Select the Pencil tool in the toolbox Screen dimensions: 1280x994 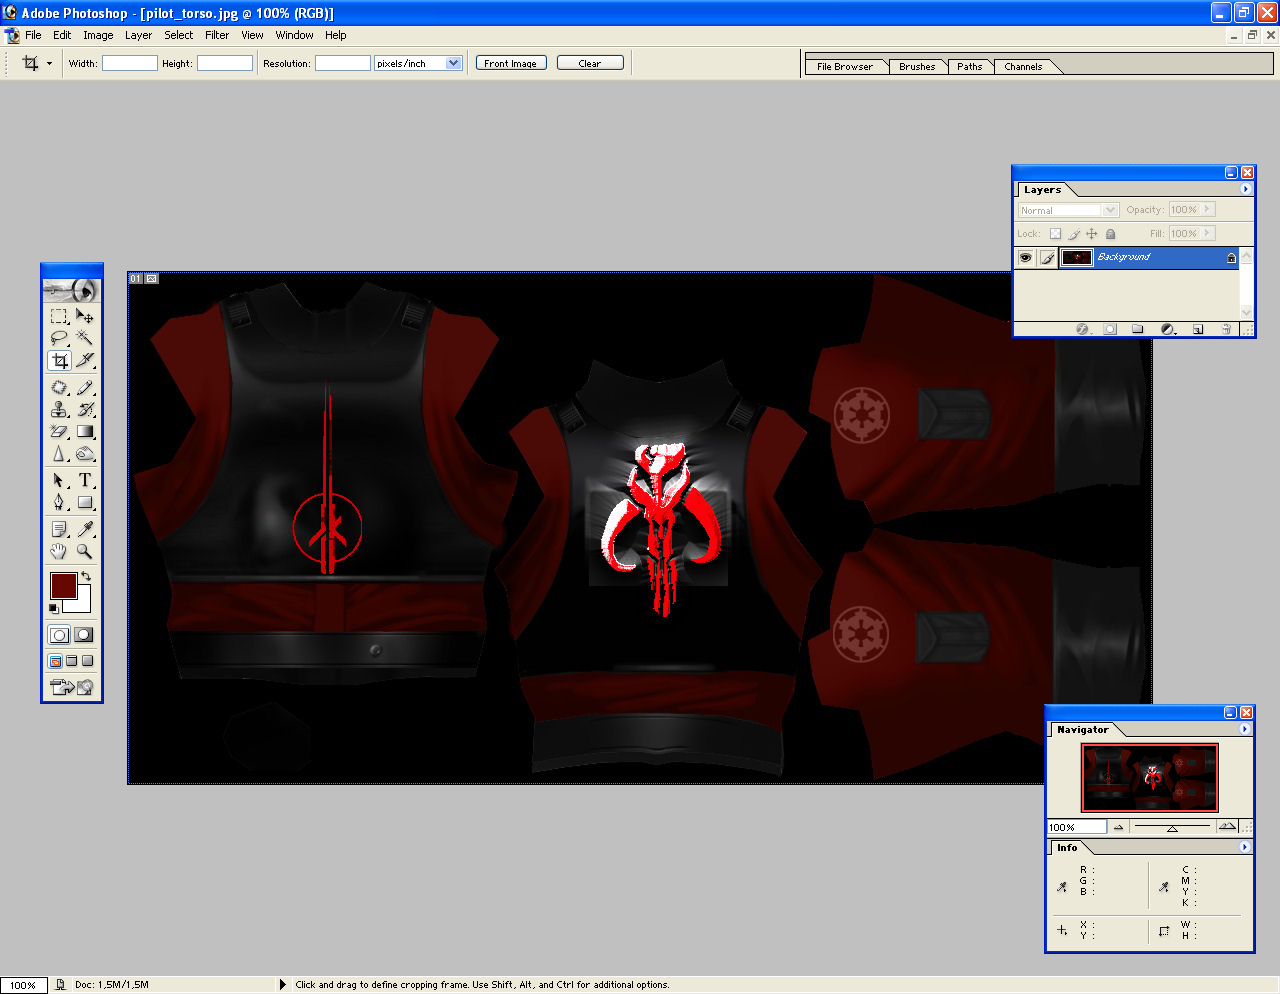click(x=85, y=388)
